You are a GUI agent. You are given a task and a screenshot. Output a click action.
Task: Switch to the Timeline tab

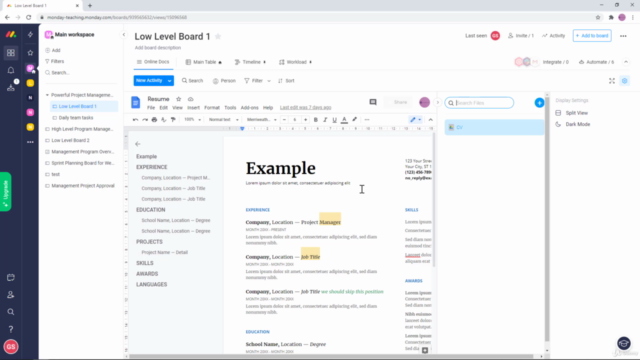[x=250, y=62]
